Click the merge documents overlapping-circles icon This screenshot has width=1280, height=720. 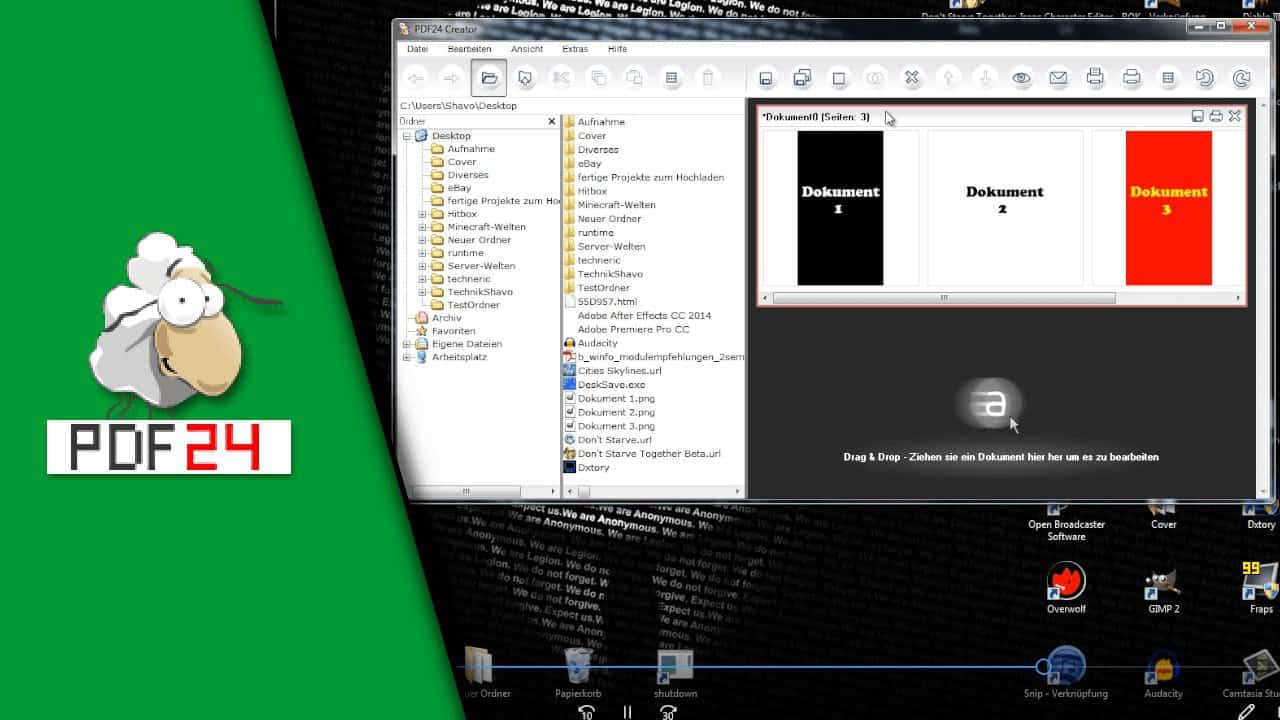[875, 78]
